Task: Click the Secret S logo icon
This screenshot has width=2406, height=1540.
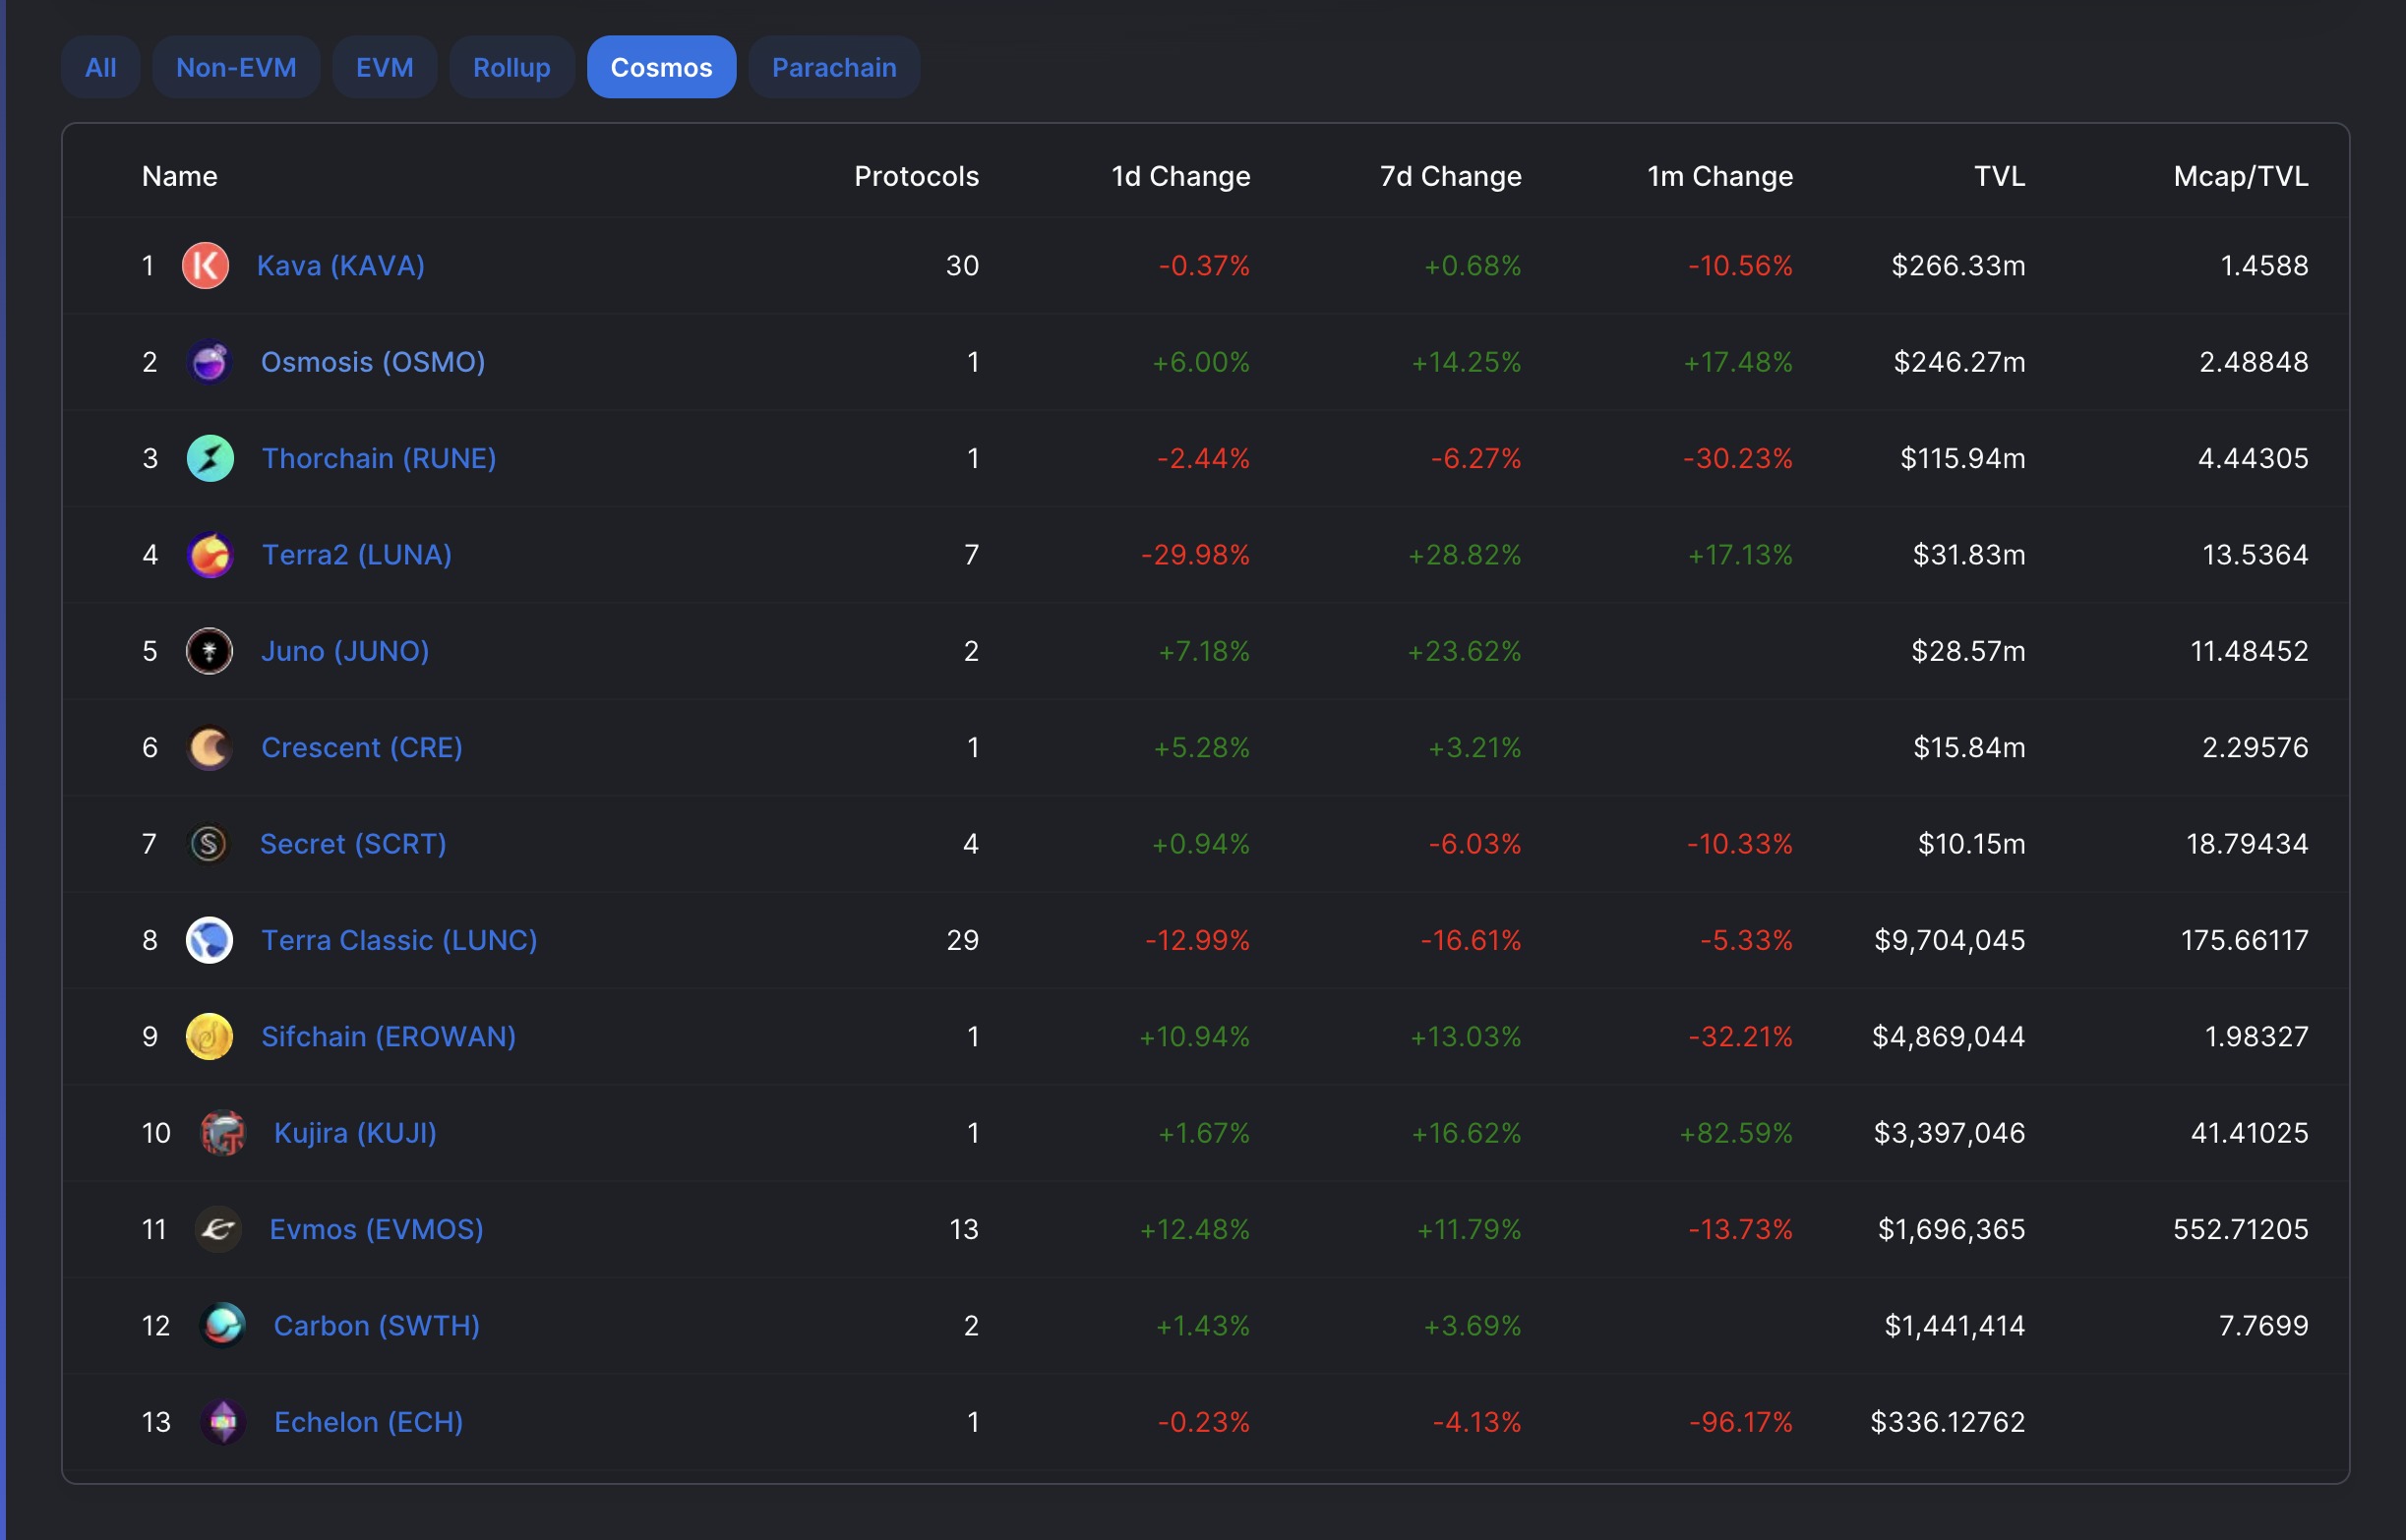Action: (x=208, y=844)
